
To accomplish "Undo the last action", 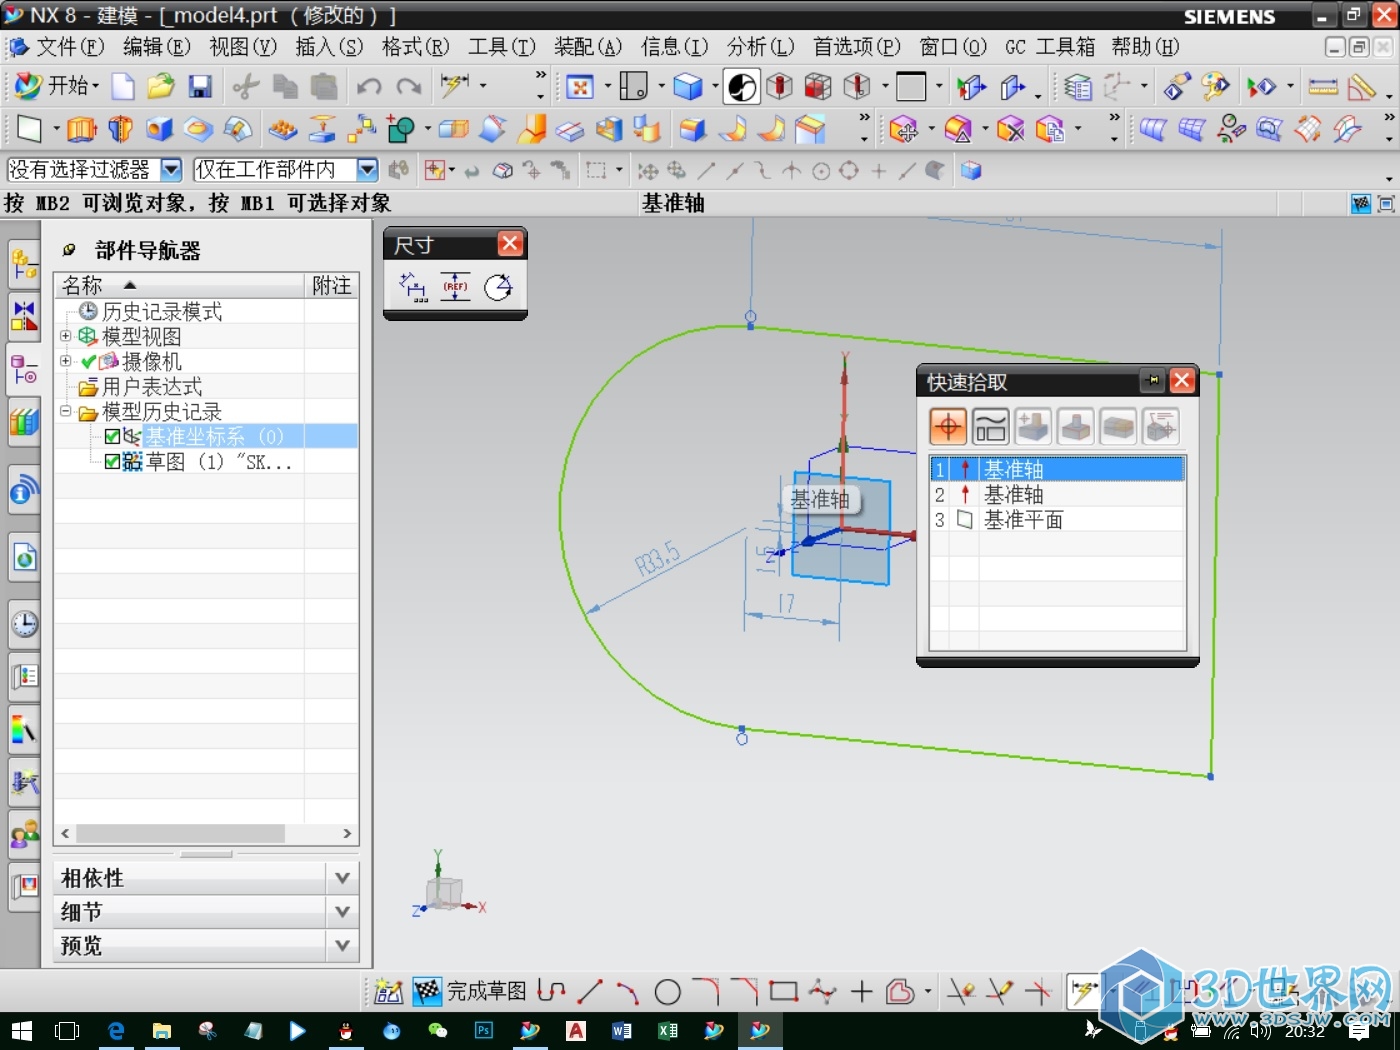I will point(369,87).
